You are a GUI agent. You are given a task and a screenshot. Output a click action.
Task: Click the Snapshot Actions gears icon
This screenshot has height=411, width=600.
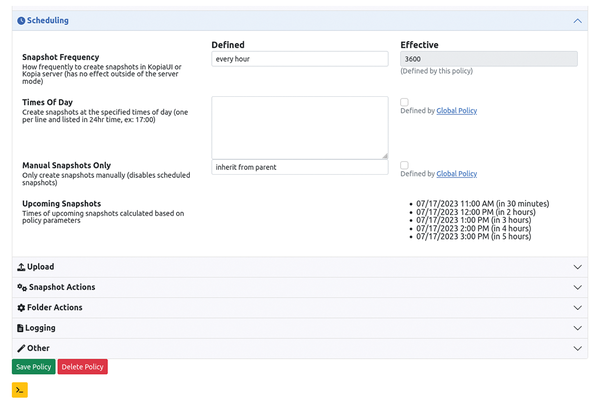(x=21, y=287)
